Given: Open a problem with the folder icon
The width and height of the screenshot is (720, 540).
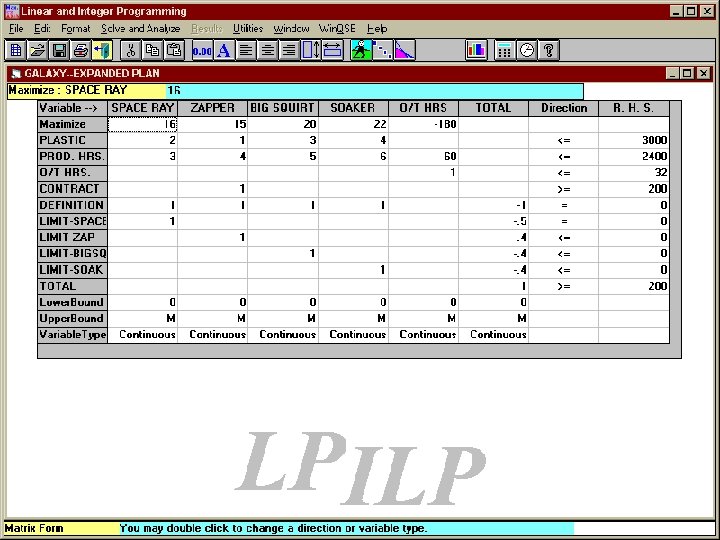Looking at the screenshot, I should [x=38, y=50].
